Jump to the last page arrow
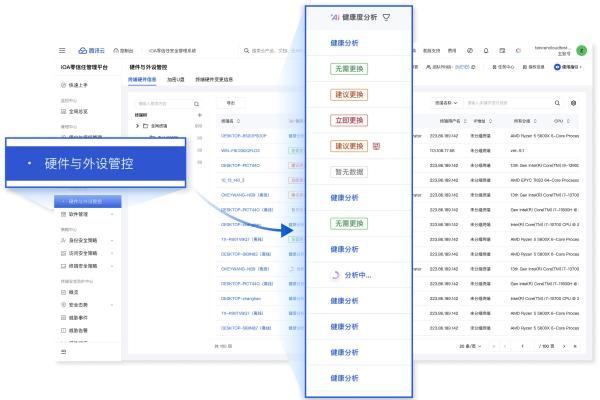The height and width of the screenshot is (400, 600). [575, 346]
